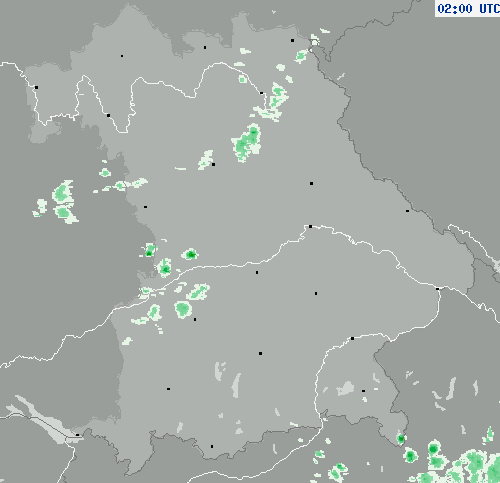Screen dimensions: 500x483
Task: Click the city marker where river meets eastern border
Action: [438, 289]
